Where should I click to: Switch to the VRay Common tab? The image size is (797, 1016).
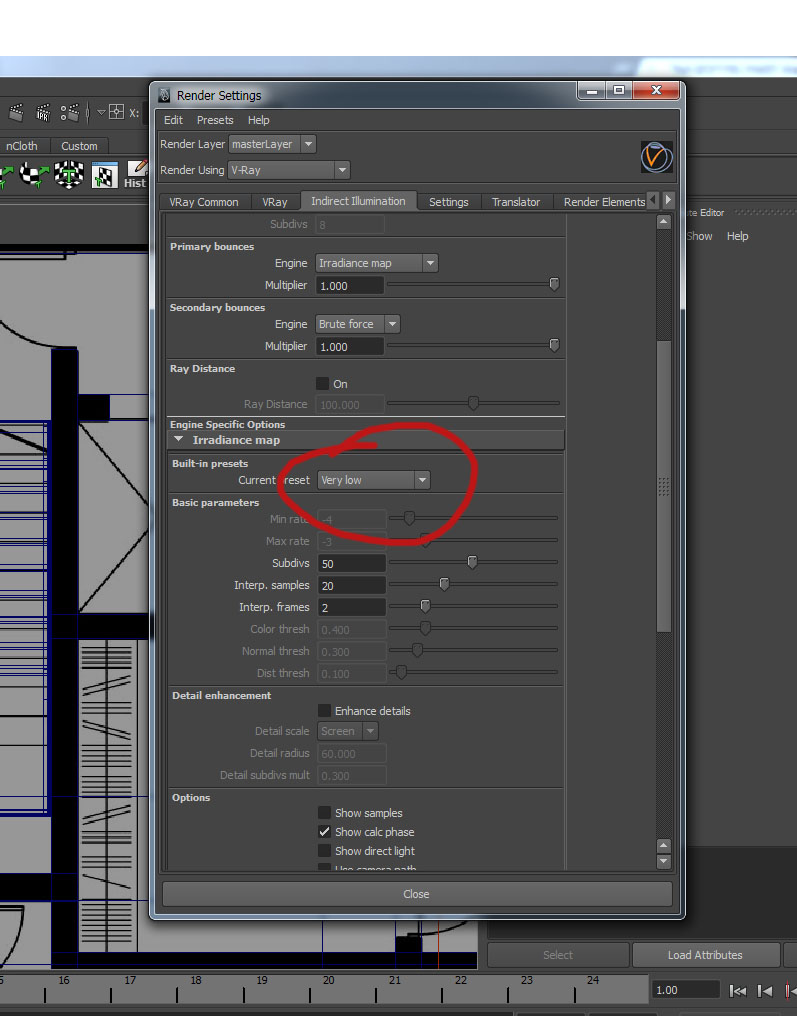203,202
